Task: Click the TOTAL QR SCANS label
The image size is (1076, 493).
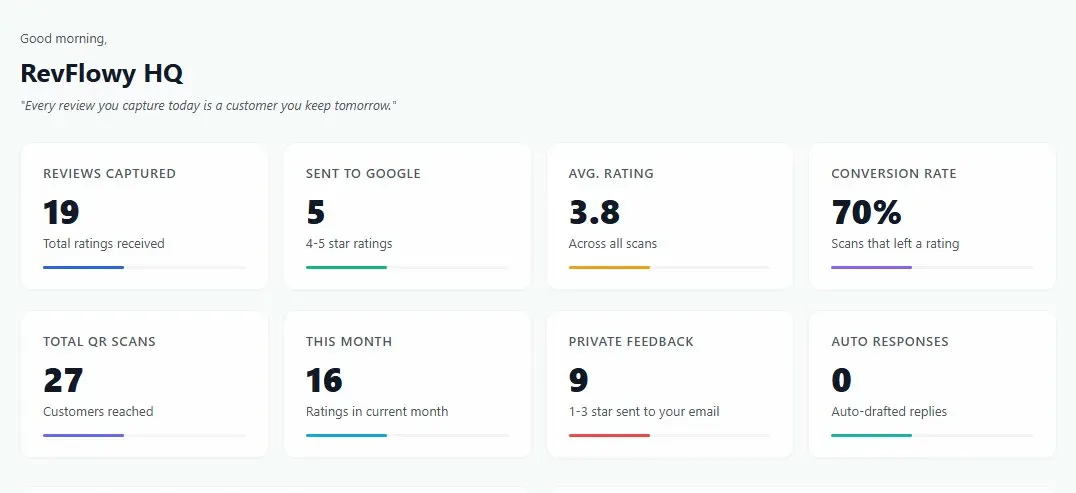Action: point(100,342)
